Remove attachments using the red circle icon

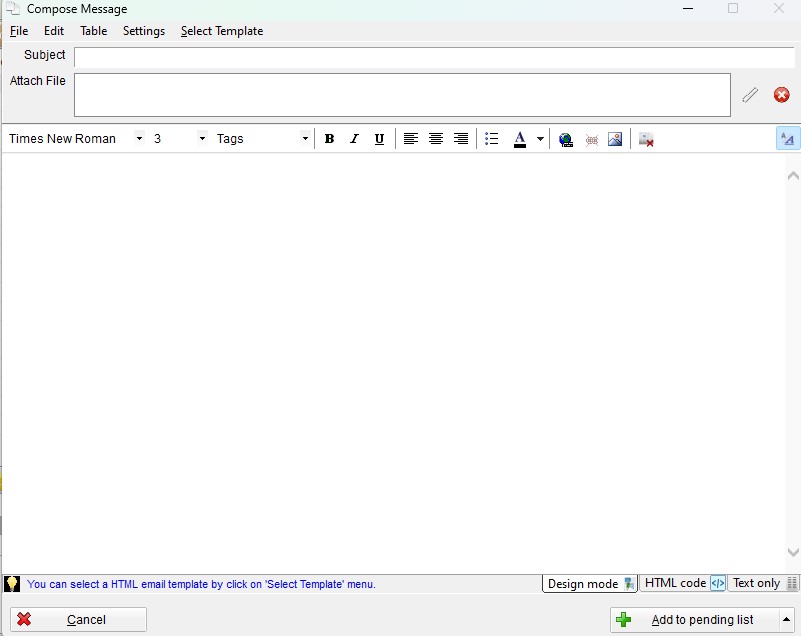781,95
